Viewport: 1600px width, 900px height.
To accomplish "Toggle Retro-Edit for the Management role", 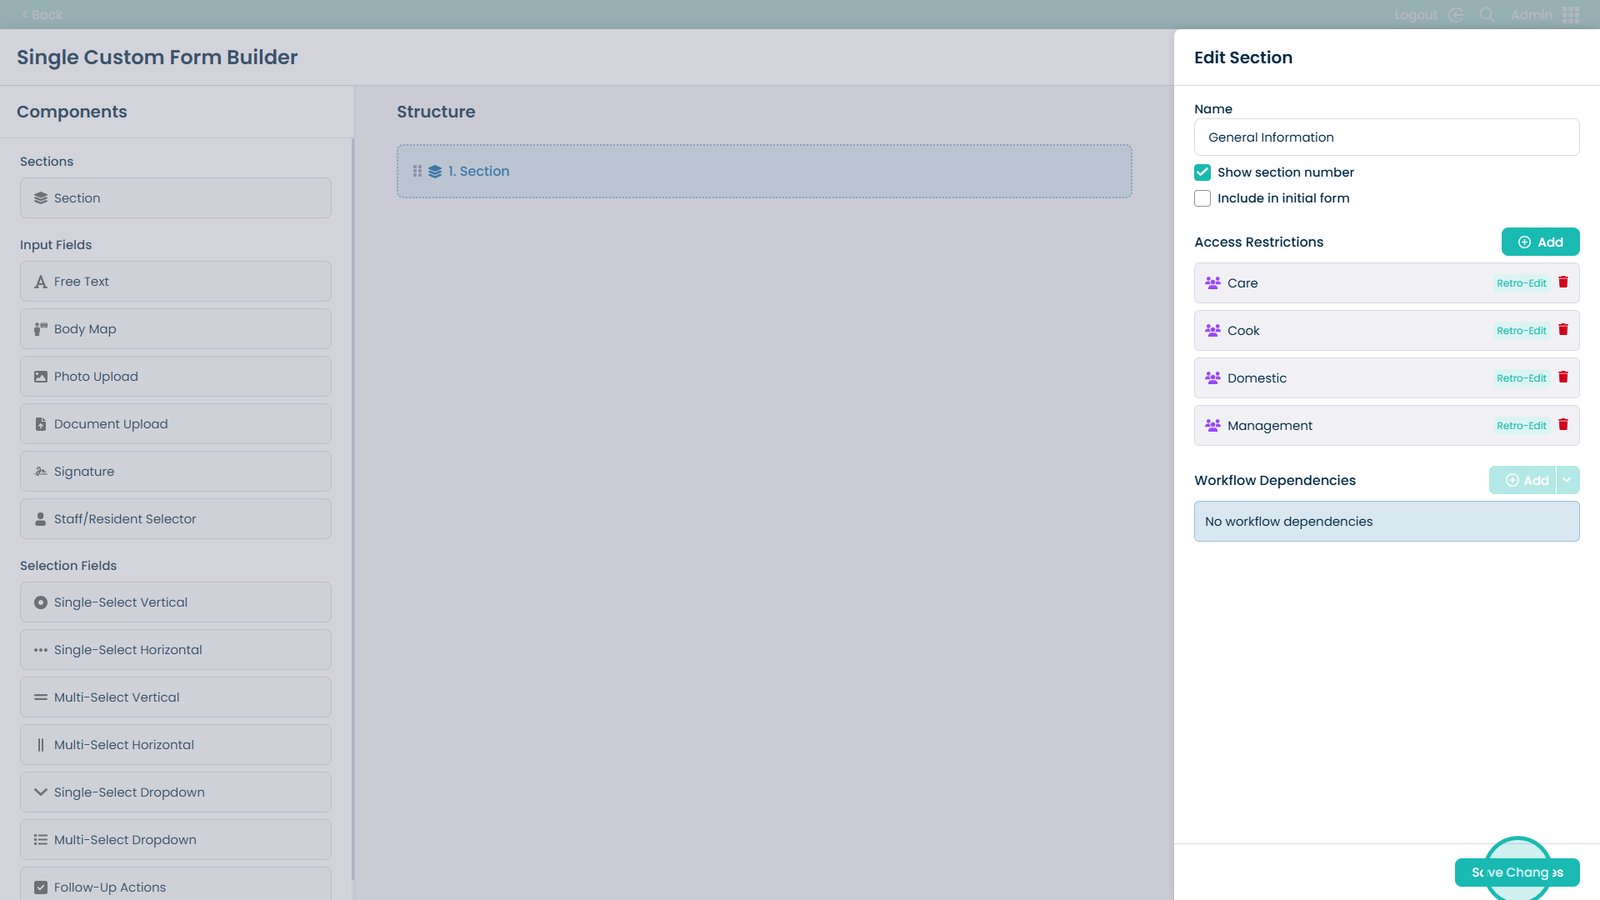I will point(1522,426).
